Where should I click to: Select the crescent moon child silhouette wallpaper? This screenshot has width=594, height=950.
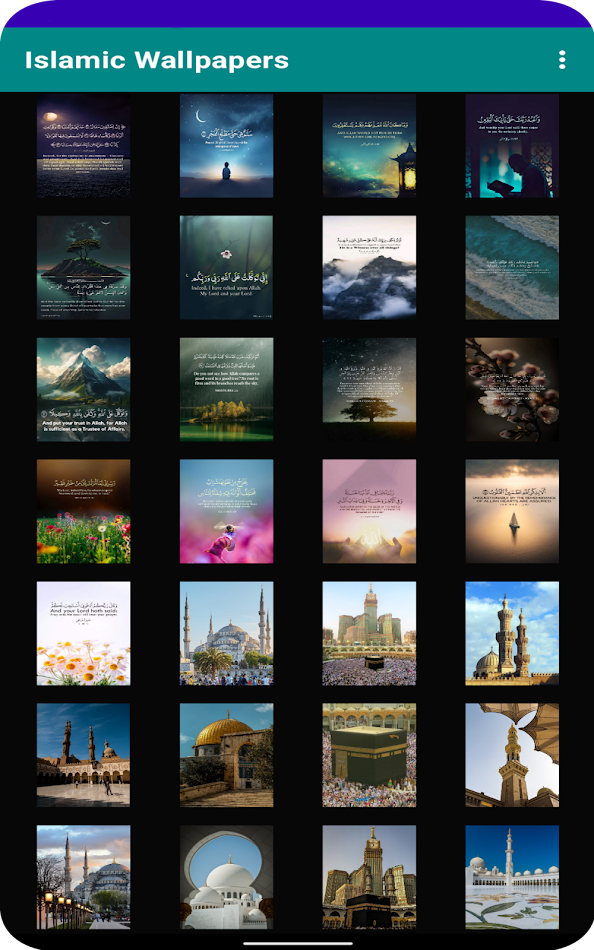[x=227, y=145]
